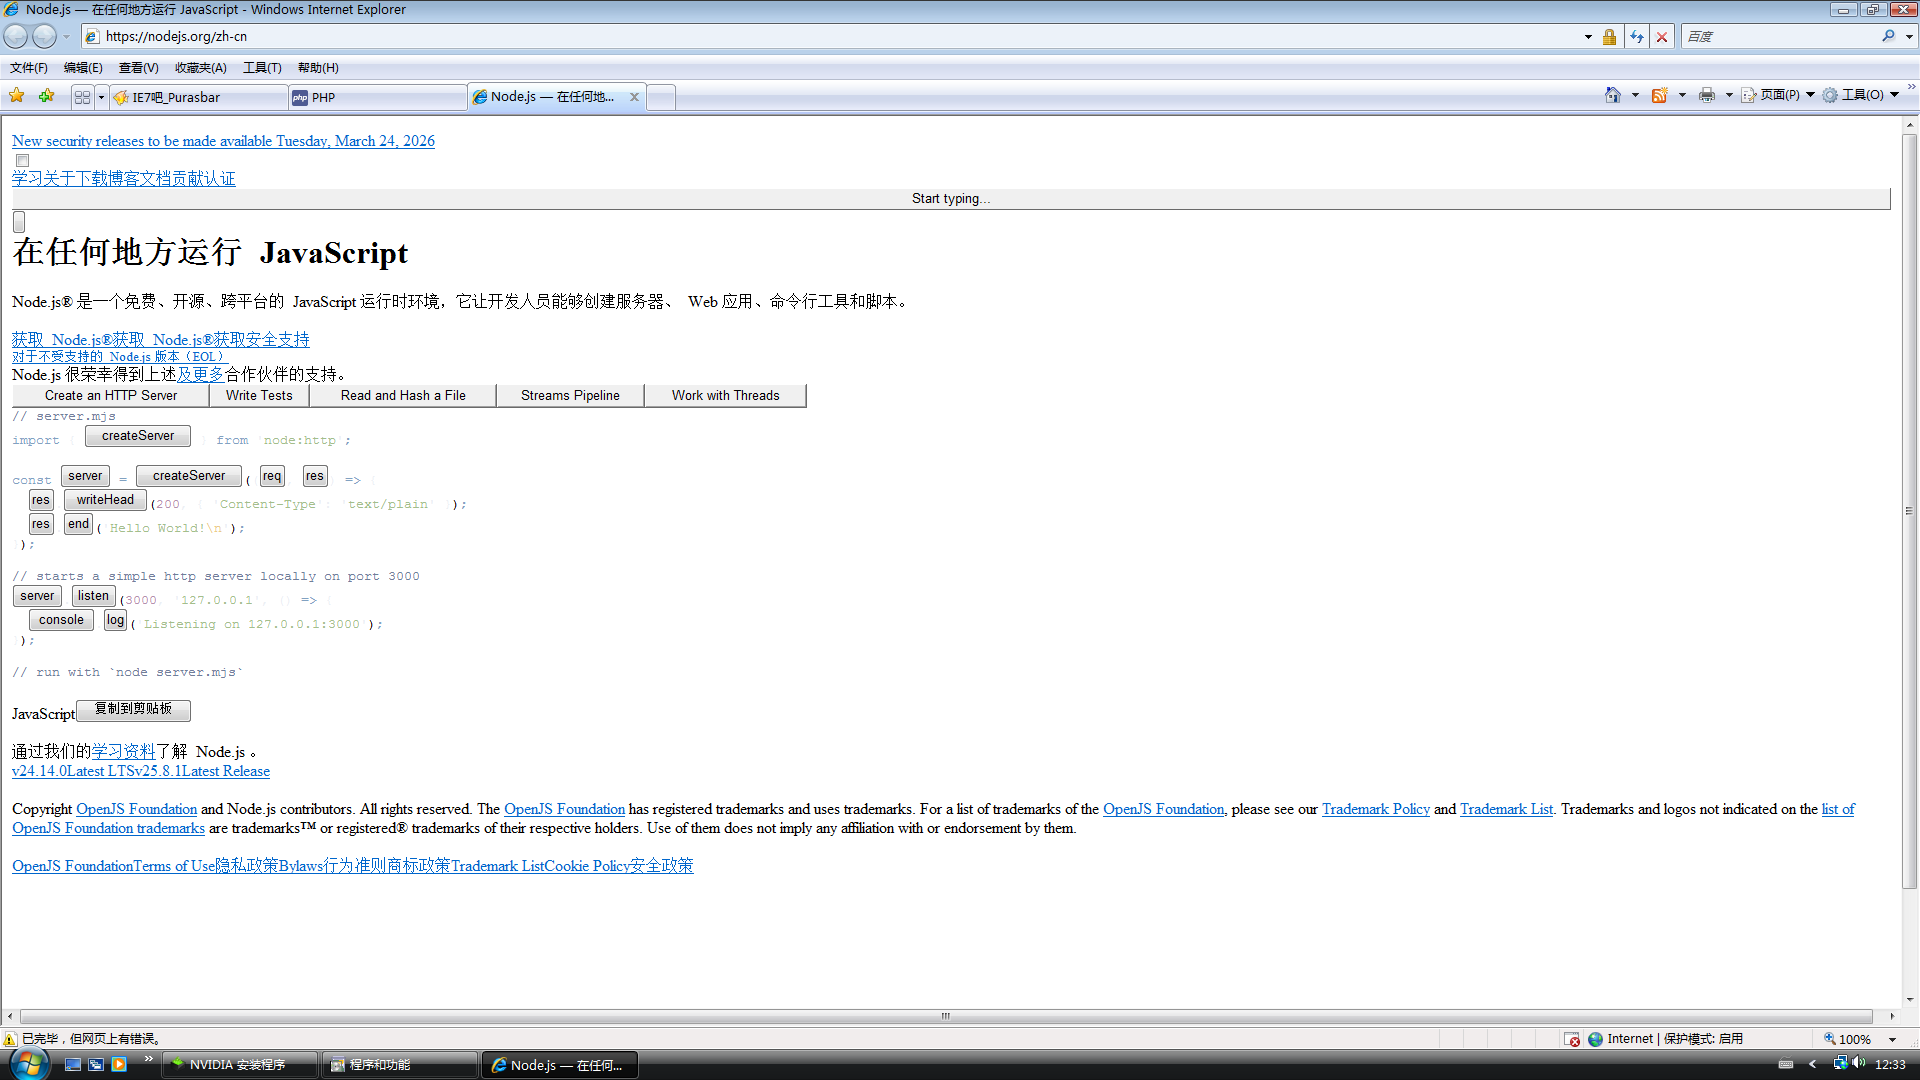Screen dimensions: 1920x1080
Task: Click the gold security lock icon
Action: click(x=1609, y=37)
